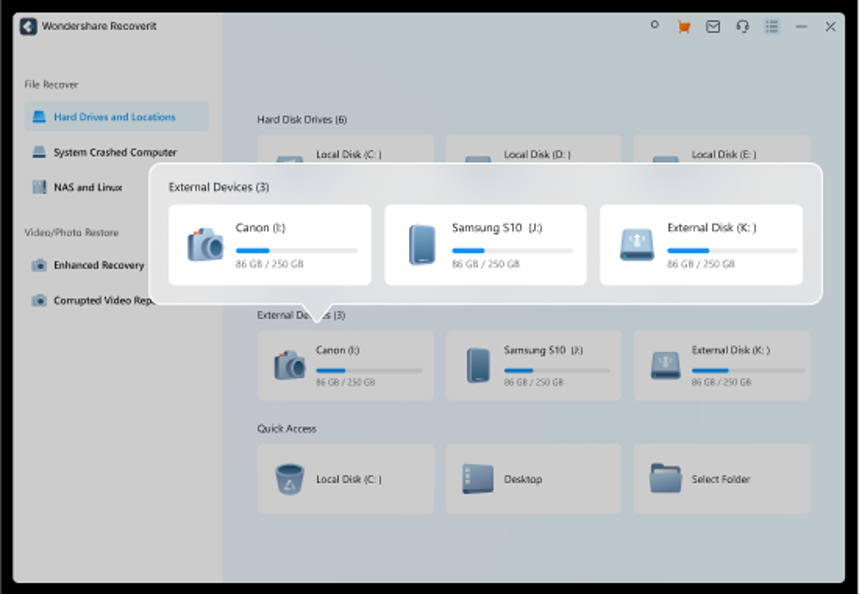Minimize the Recoverit window

(x=801, y=26)
